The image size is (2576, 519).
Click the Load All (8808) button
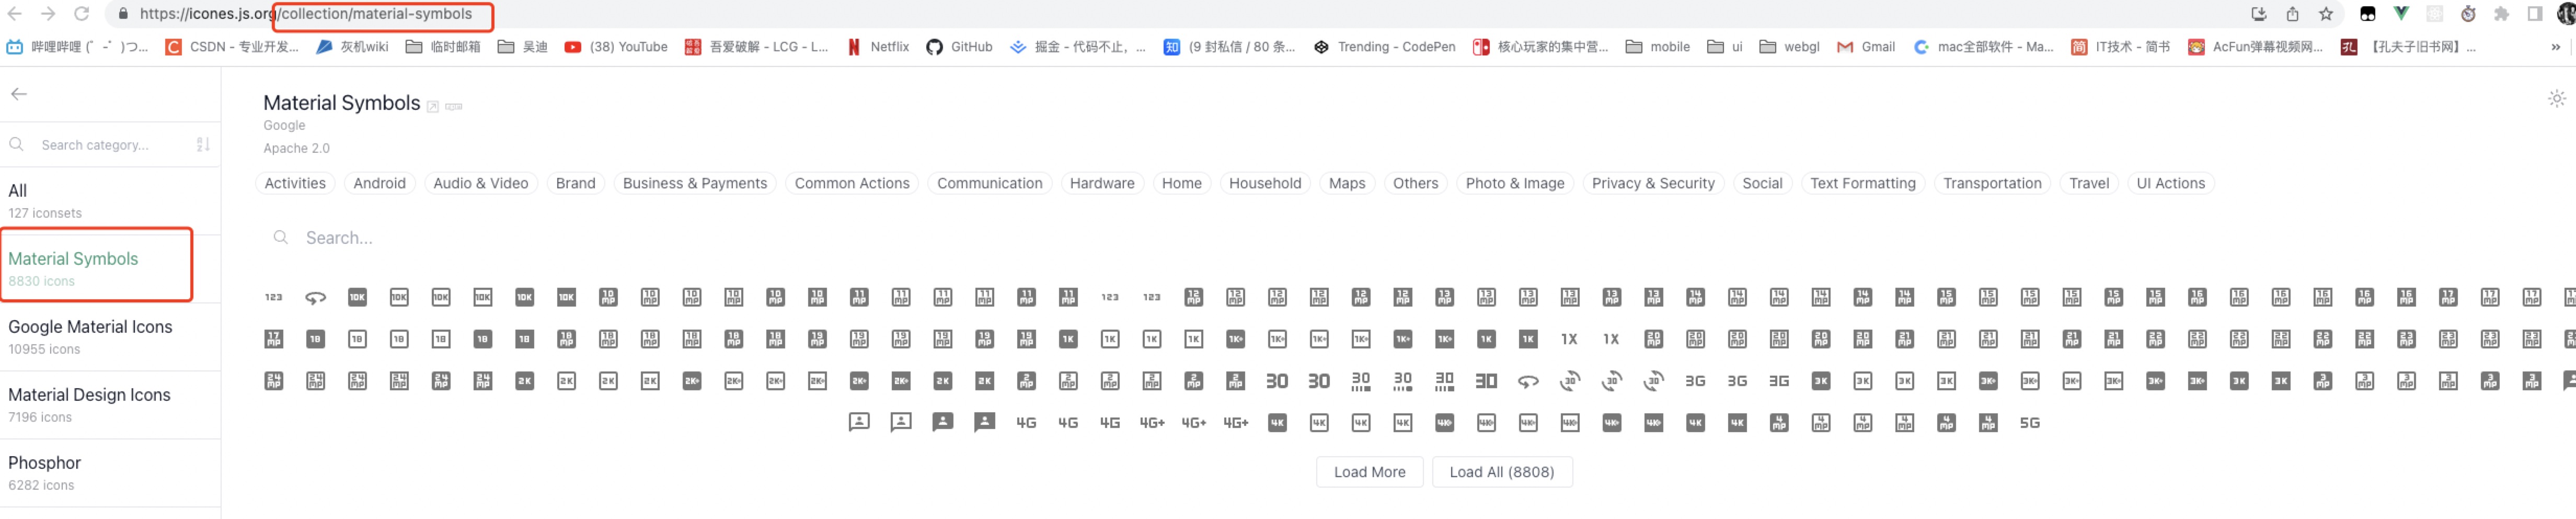click(x=1501, y=472)
